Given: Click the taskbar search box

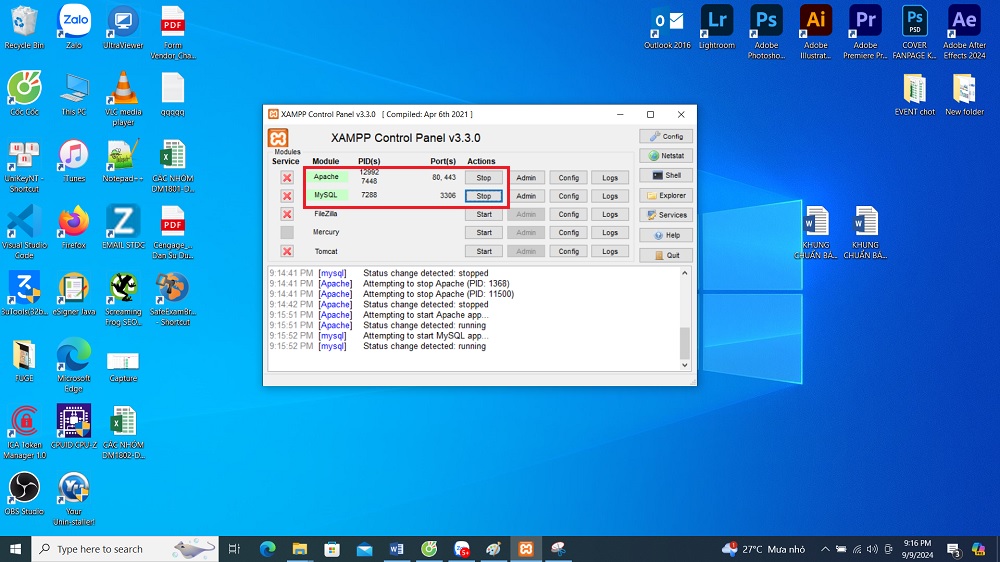Looking at the screenshot, I should tap(125, 549).
